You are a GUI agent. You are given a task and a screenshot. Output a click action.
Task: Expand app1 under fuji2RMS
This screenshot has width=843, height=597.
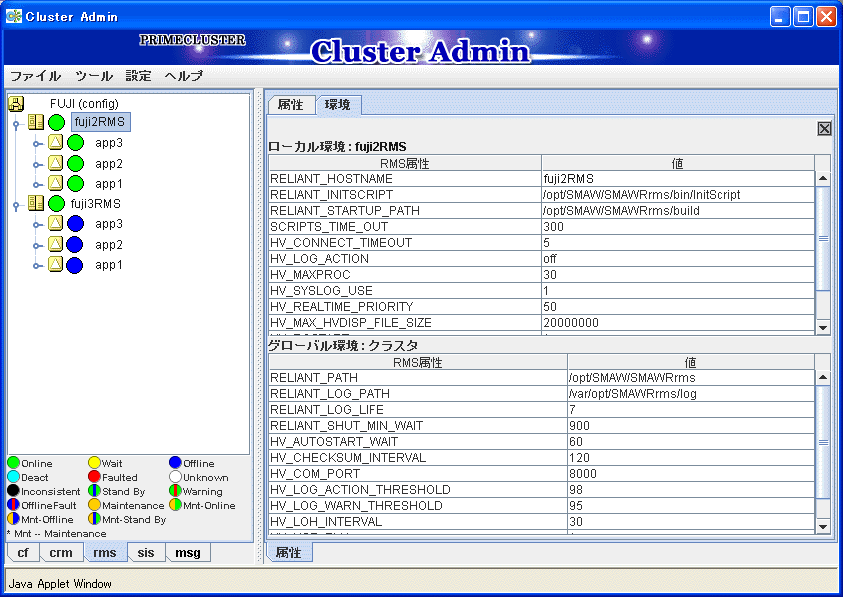37,185
